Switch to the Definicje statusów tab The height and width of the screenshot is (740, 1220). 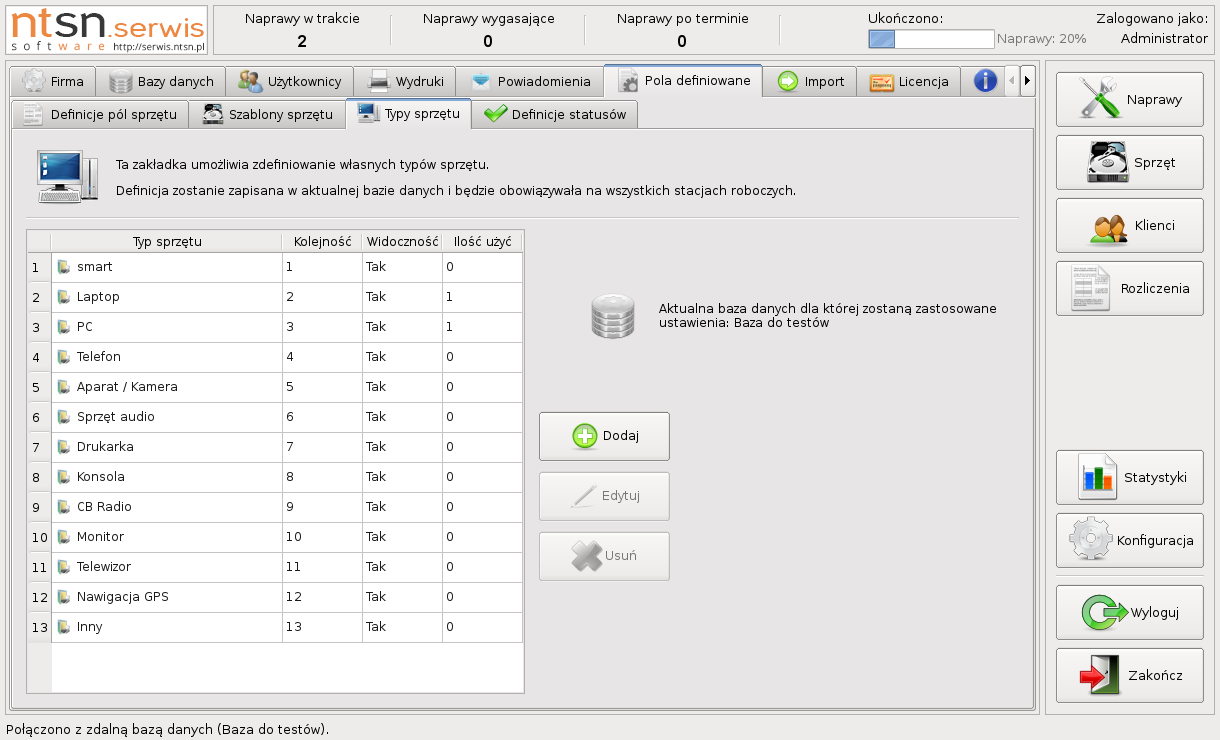tap(555, 114)
